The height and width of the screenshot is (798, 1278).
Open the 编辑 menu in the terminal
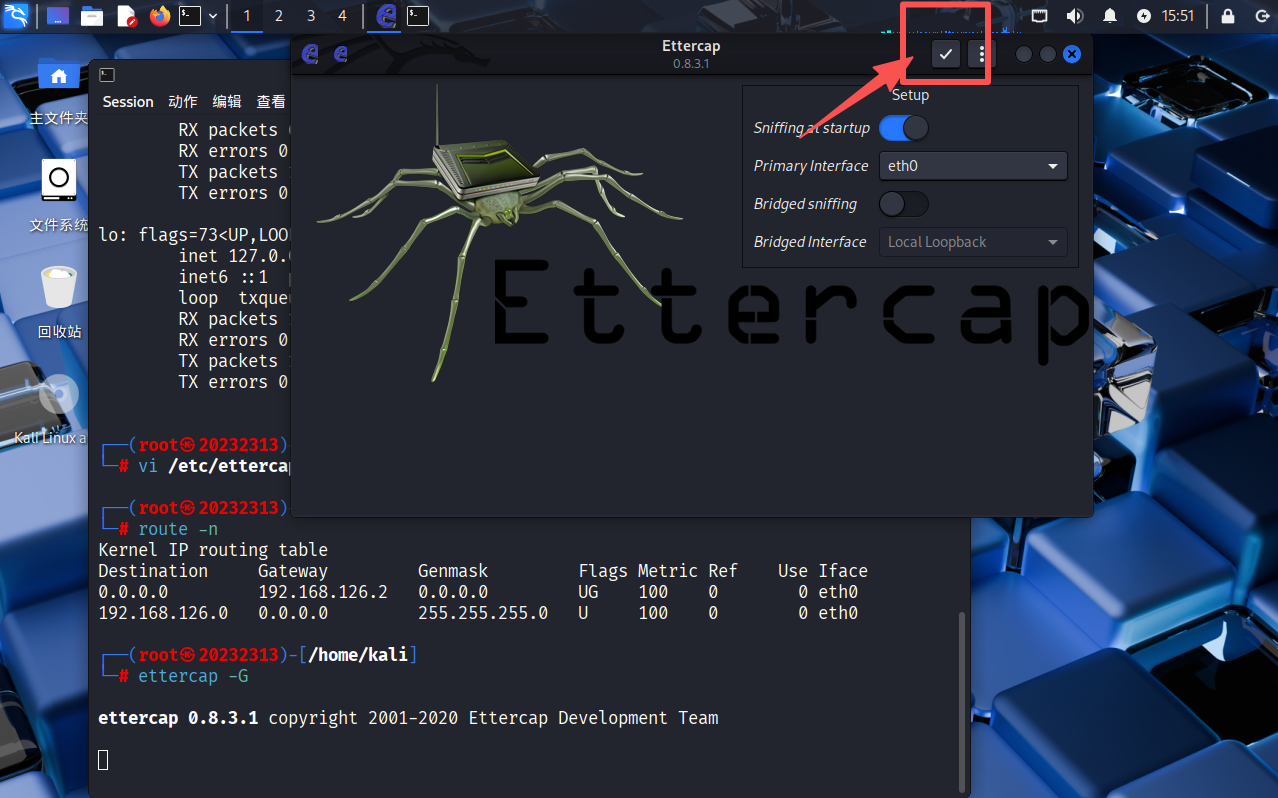coord(227,101)
